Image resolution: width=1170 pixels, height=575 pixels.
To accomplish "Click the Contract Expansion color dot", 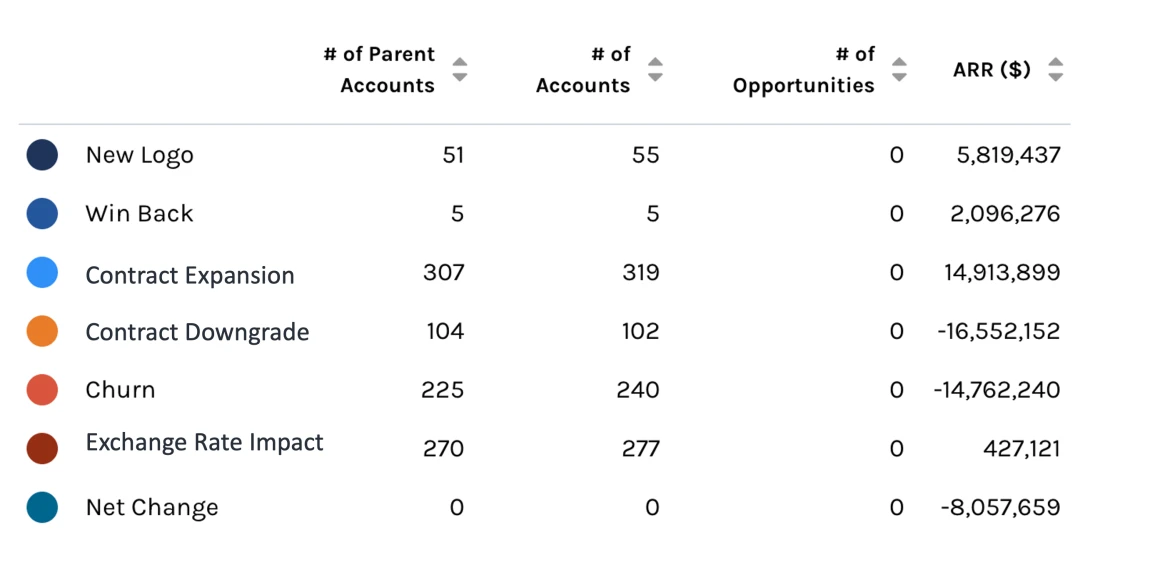I will (x=42, y=272).
